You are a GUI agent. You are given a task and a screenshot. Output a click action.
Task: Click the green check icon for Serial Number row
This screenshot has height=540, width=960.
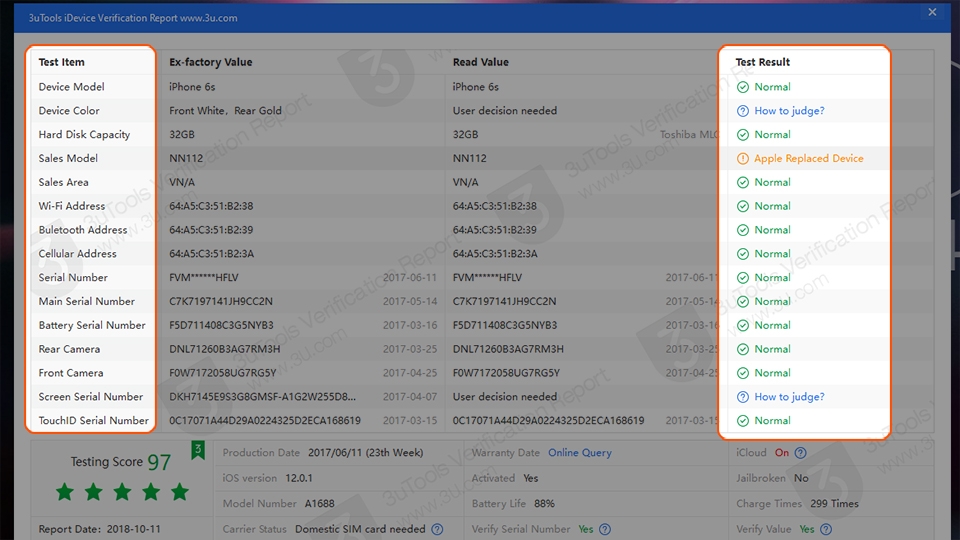coord(743,278)
